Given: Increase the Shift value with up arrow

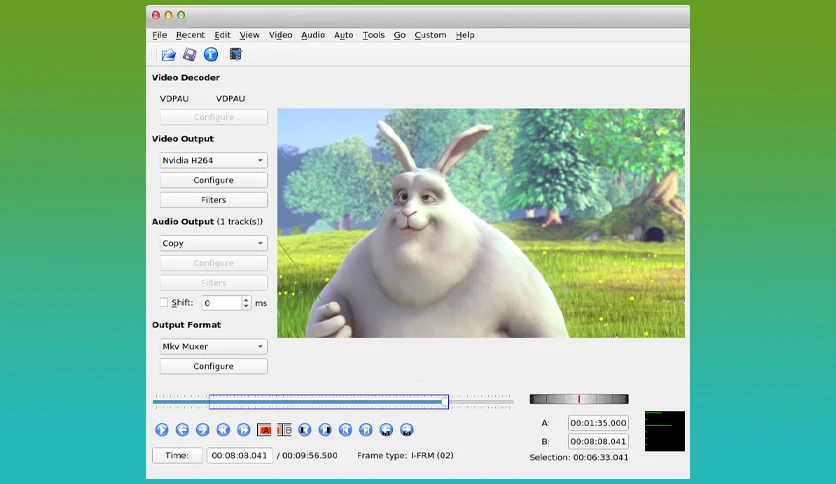Looking at the screenshot, I should [246, 300].
